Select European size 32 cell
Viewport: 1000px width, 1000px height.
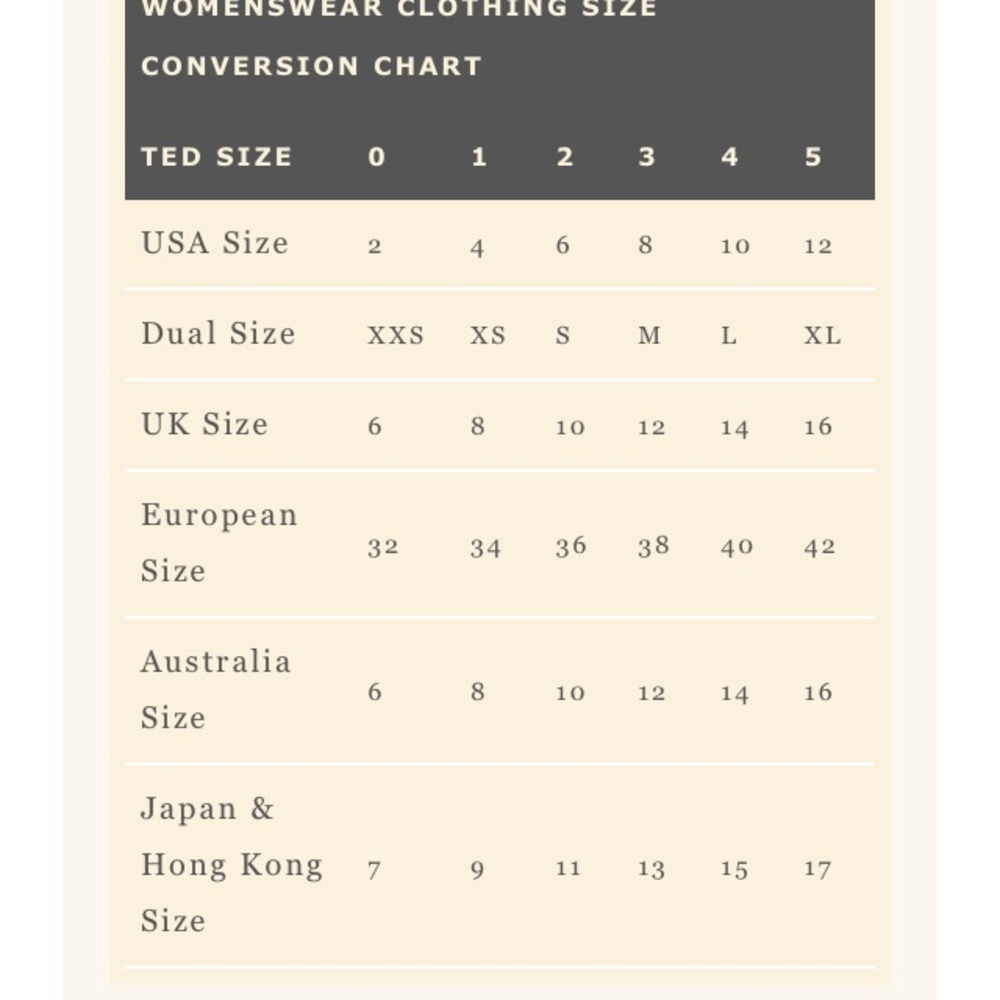coord(383,547)
